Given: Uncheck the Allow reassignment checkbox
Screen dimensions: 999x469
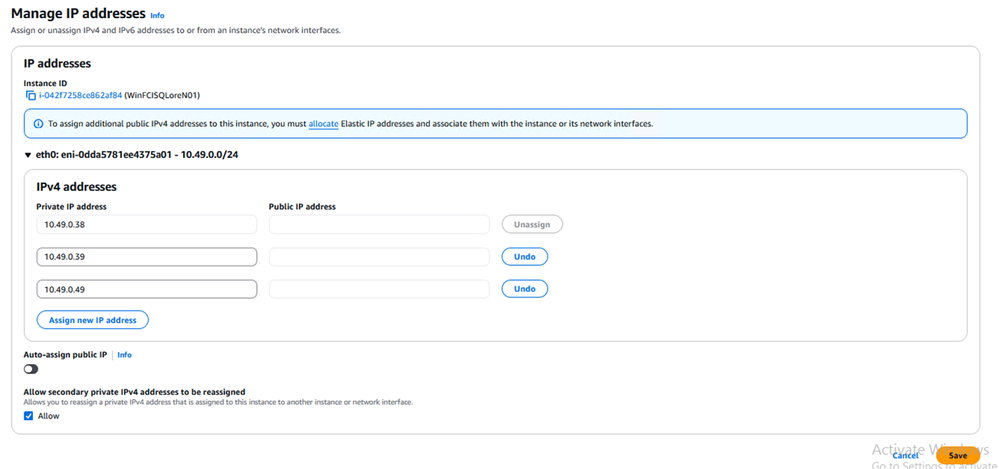Looking at the screenshot, I should 29,416.
